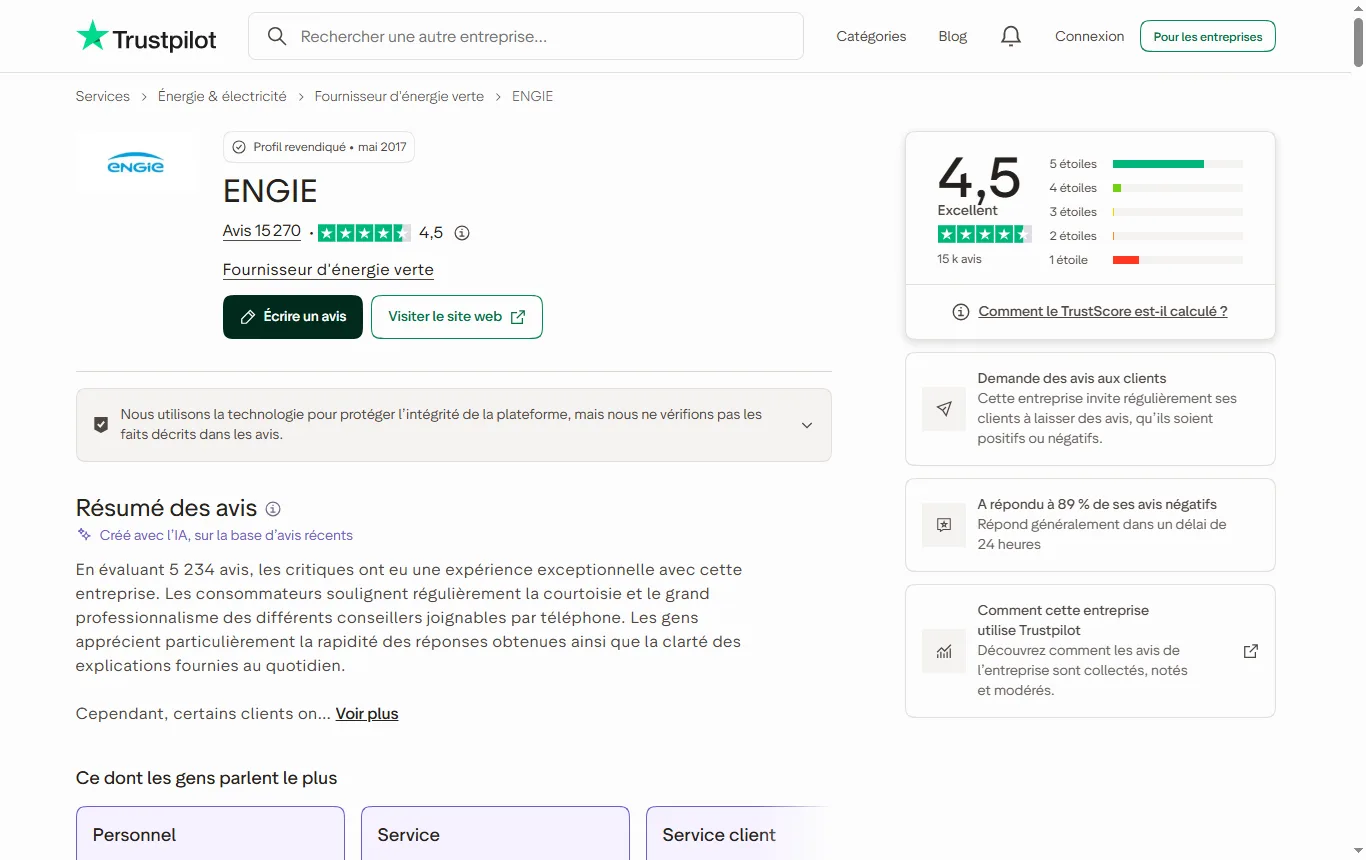Click the shield check icon in integrity notice
This screenshot has width=1366, height=860.
pos(101,425)
